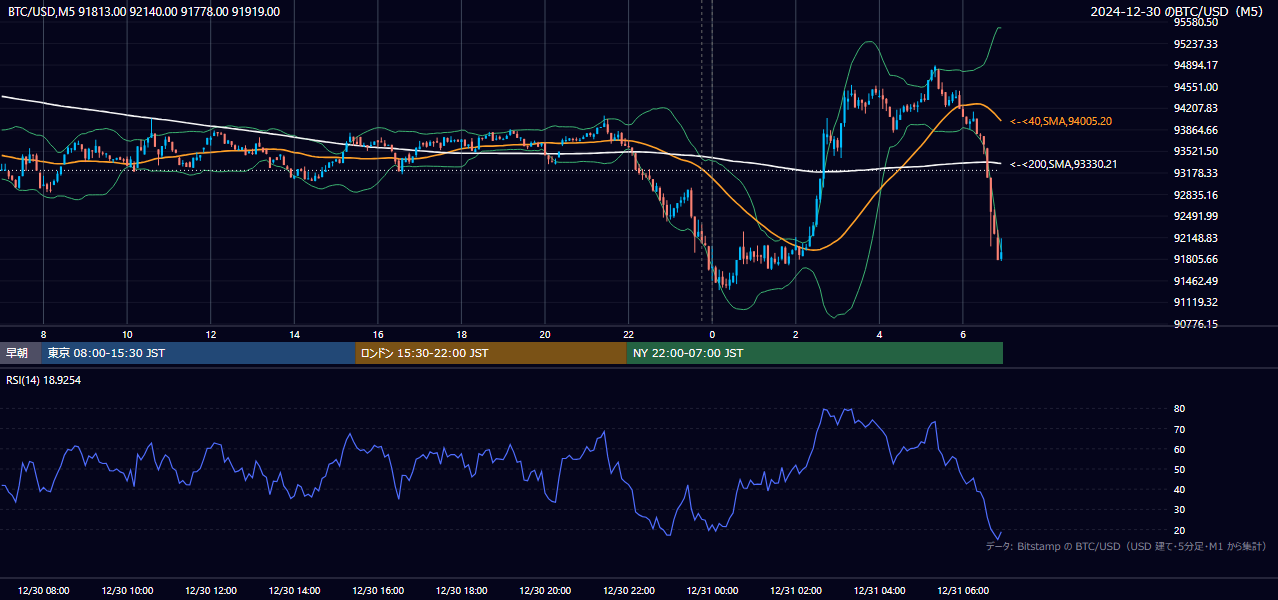Screen dimensions: 1278x600
Task: Click RSI scale value 40
Action: (x=1180, y=489)
